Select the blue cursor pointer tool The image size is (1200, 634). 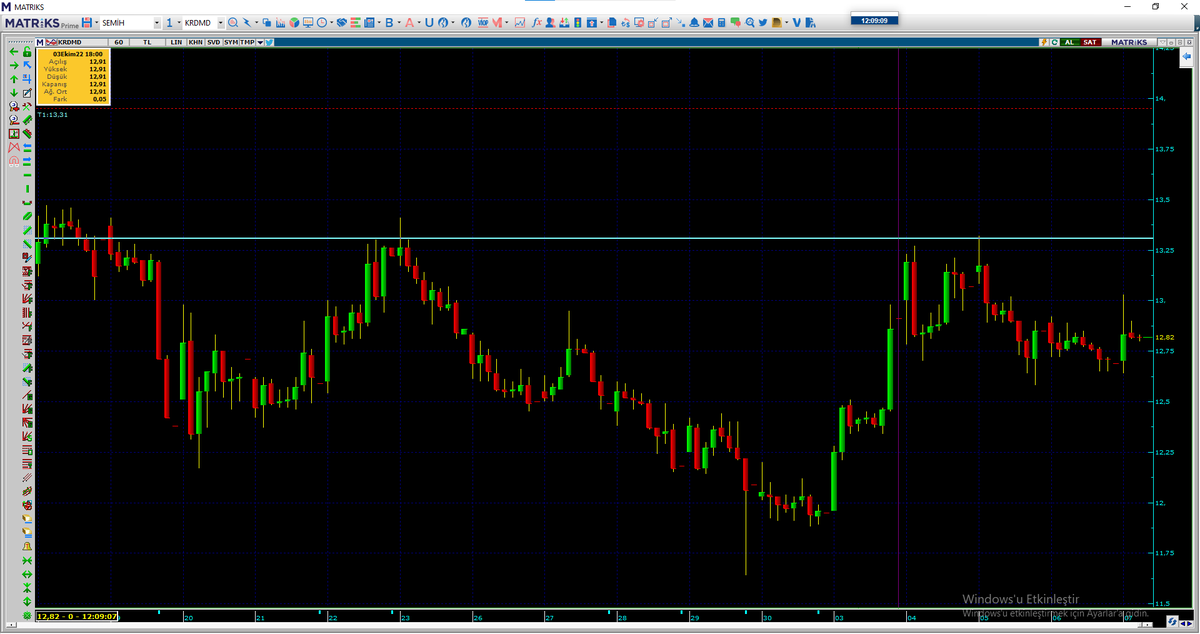[x=27, y=65]
